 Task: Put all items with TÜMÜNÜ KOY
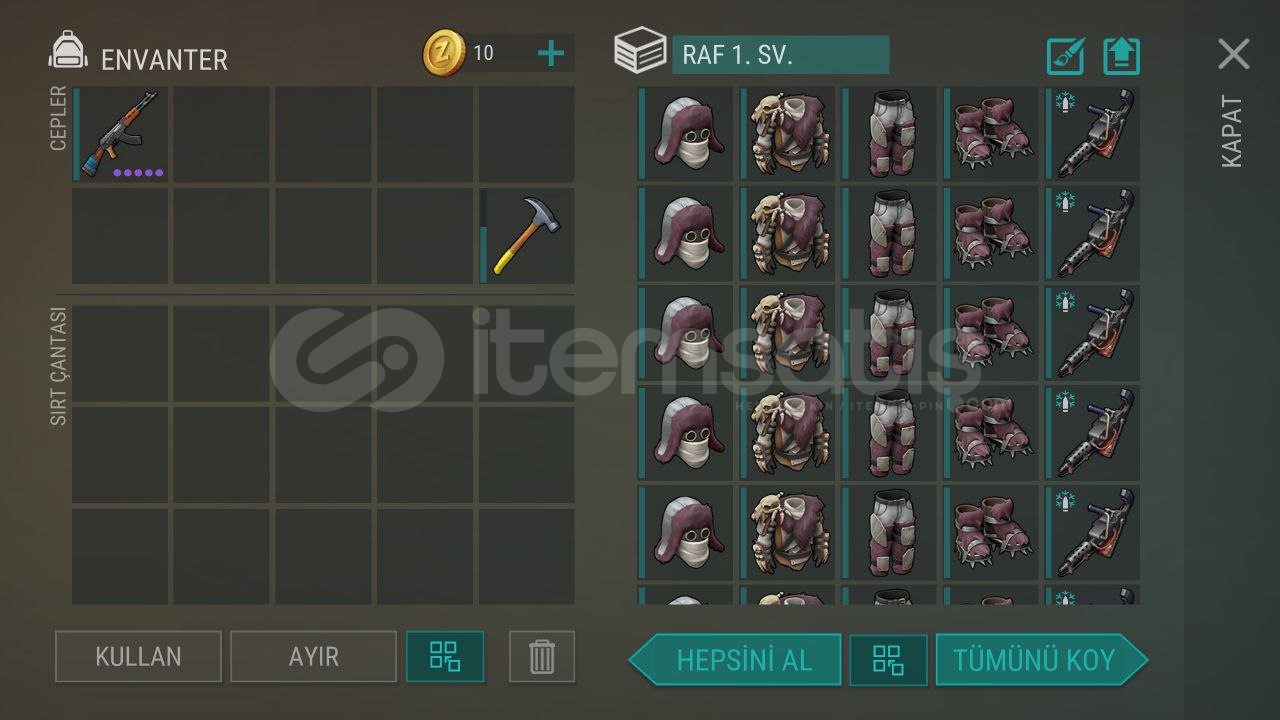click(x=1042, y=660)
